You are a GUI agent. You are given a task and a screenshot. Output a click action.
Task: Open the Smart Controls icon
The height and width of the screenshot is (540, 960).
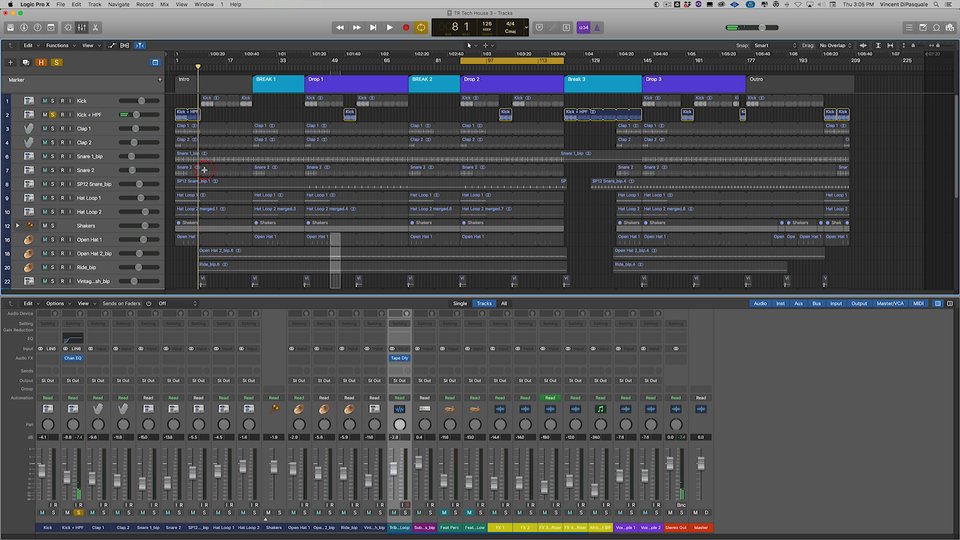[x=68, y=28]
